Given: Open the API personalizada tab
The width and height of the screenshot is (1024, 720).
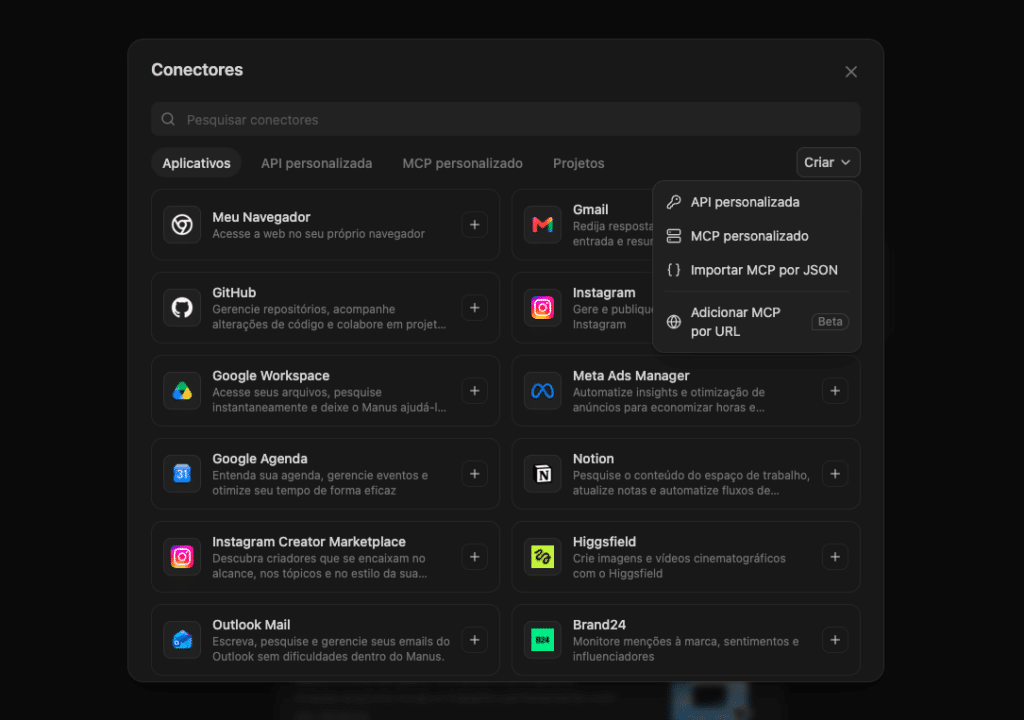Looking at the screenshot, I should pyautogui.click(x=317, y=163).
